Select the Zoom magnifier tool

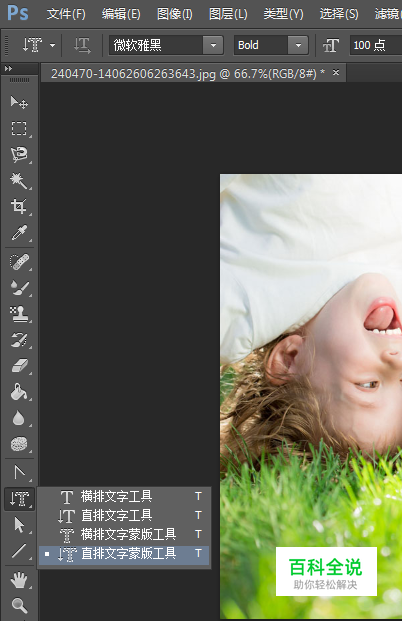[x=19, y=605]
